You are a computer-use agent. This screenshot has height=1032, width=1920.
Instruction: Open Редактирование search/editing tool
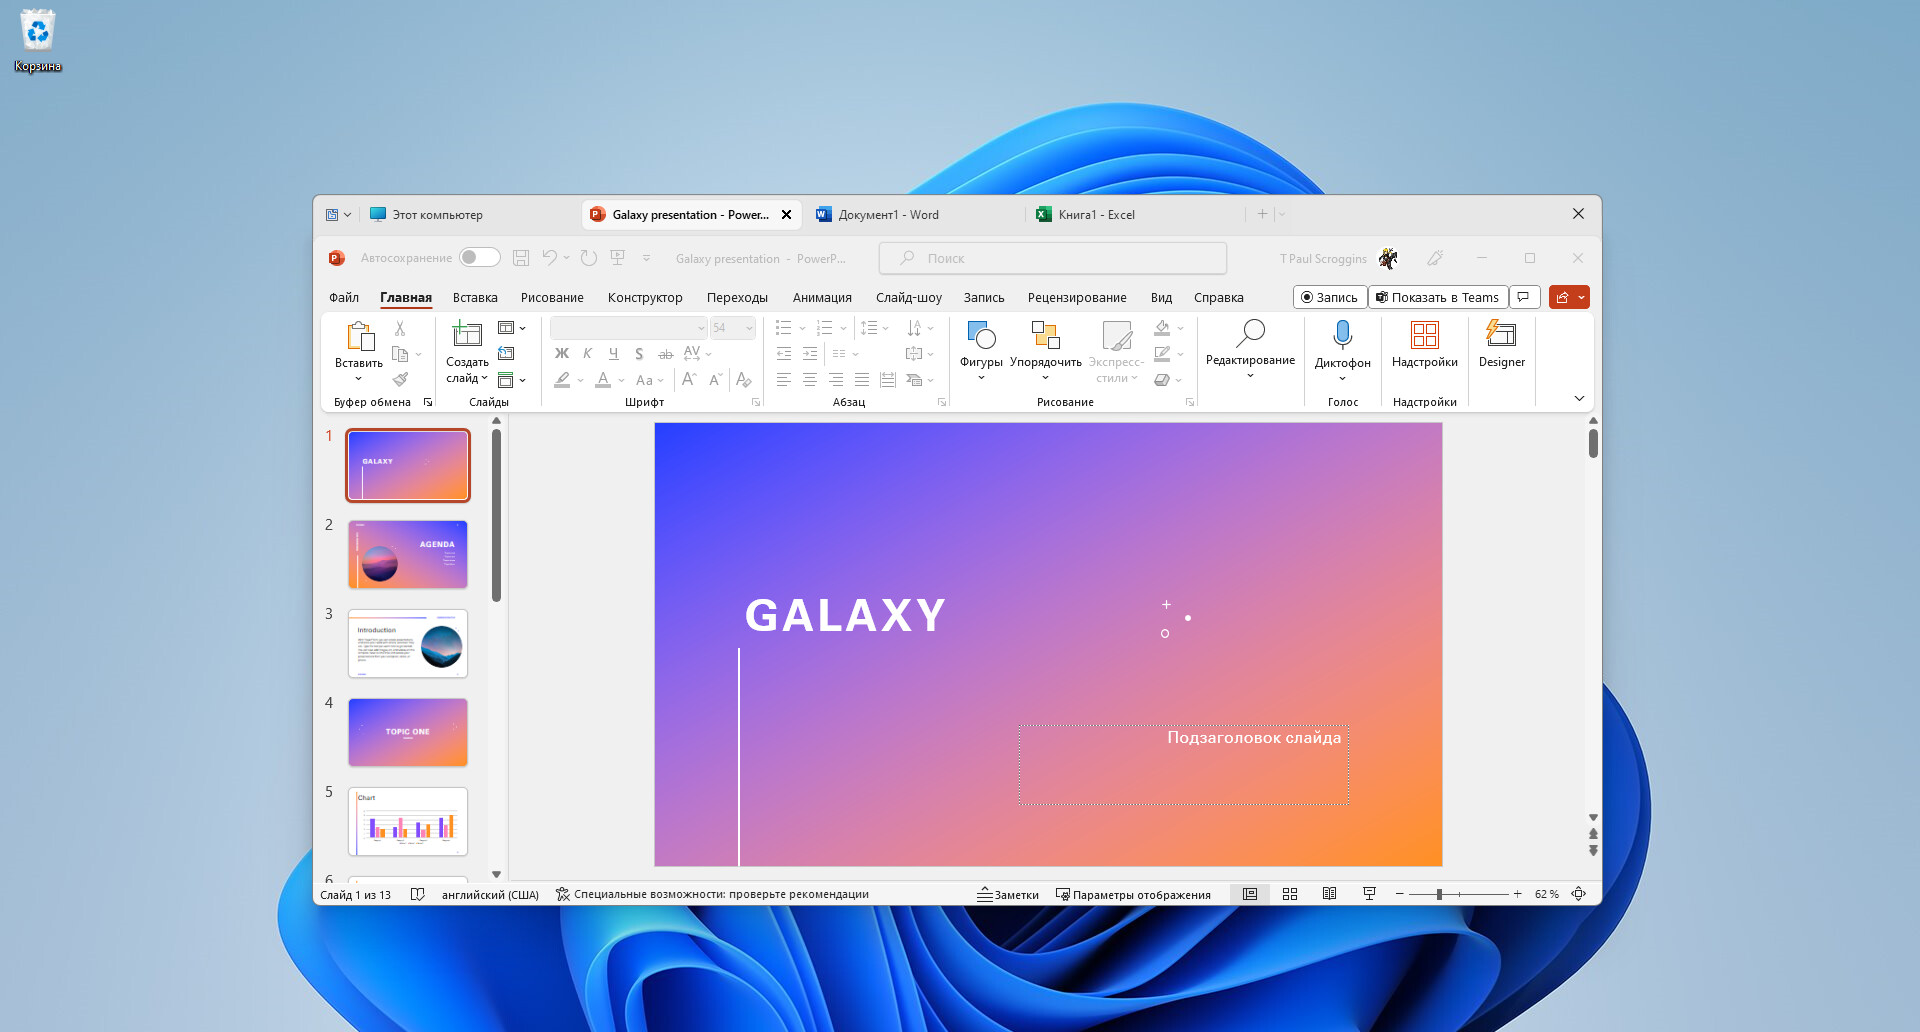point(1250,335)
